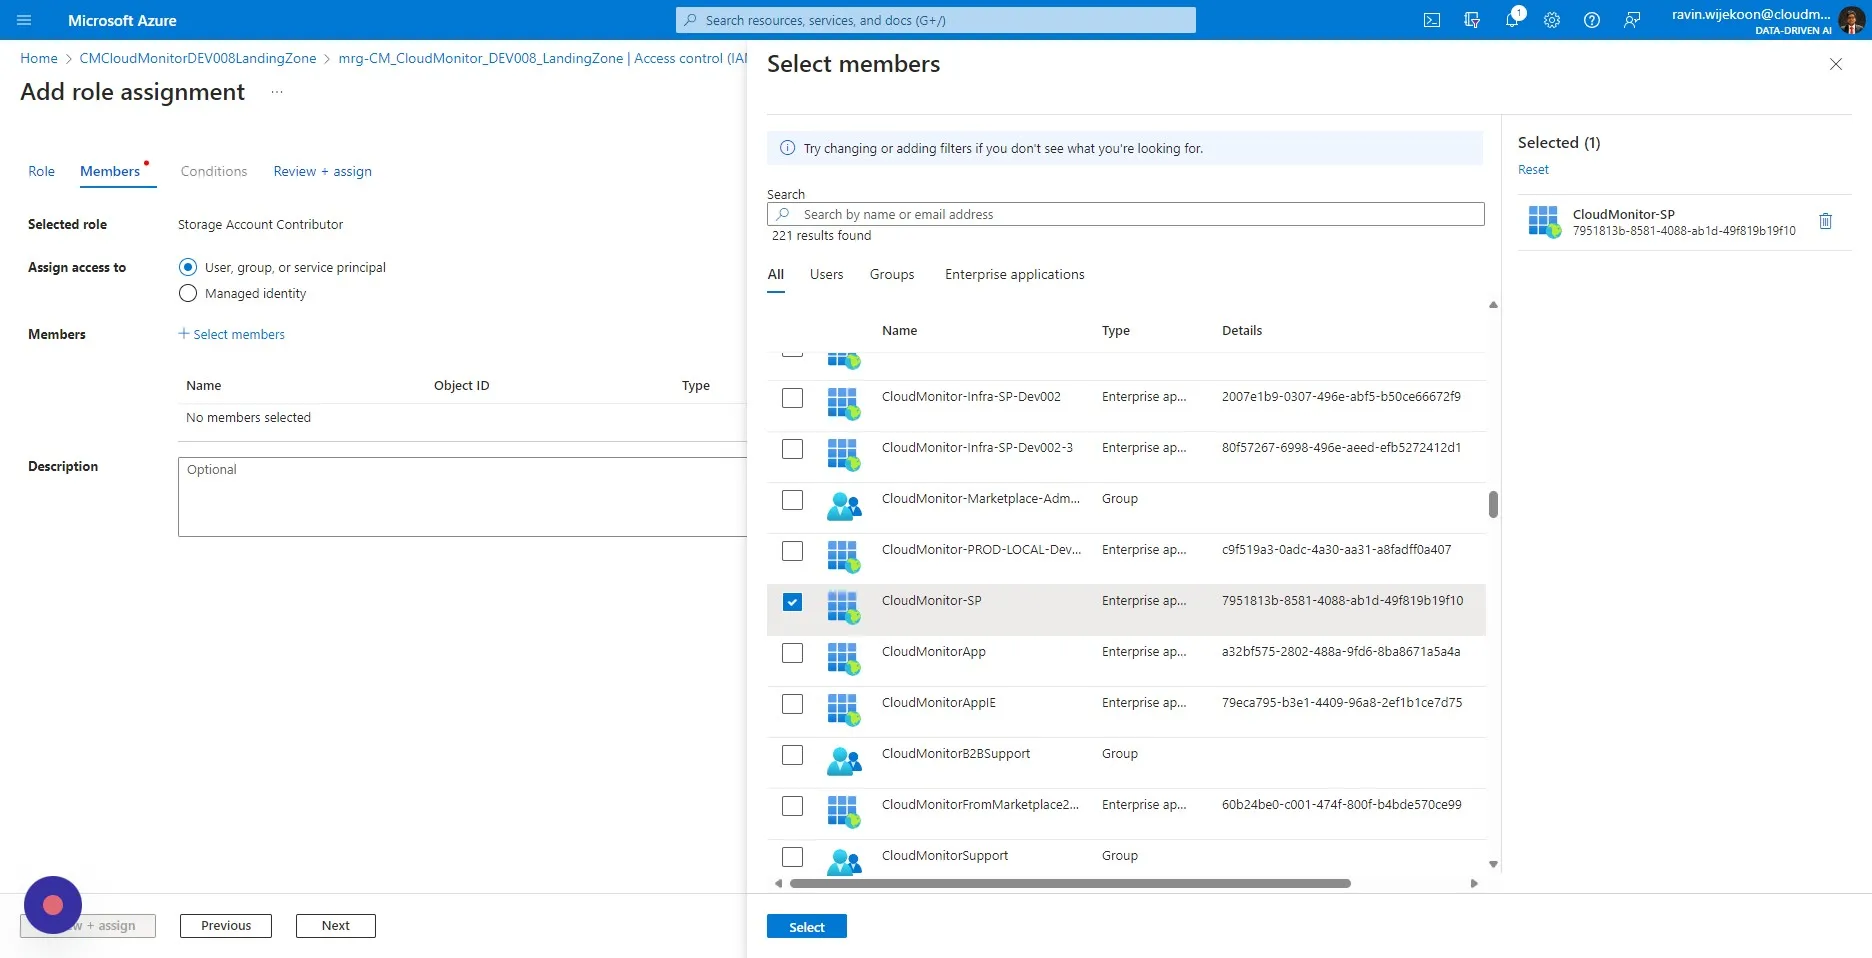Check the CloudMonitorSupport checkbox
The image size is (1872, 958).
pyautogui.click(x=792, y=857)
